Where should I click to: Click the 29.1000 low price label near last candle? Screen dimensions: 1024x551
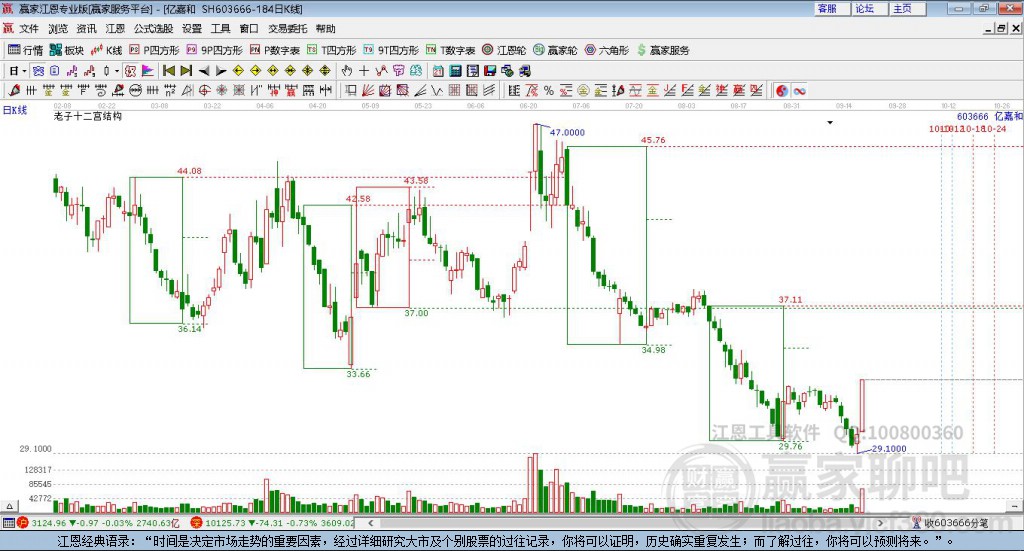pyautogui.click(x=889, y=449)
